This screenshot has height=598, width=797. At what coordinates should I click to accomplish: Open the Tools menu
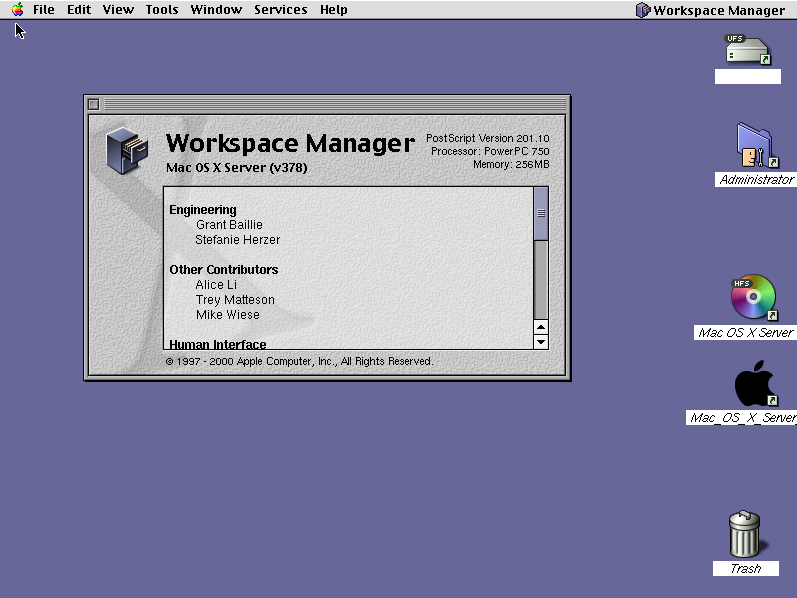click(x=162, y=10)
